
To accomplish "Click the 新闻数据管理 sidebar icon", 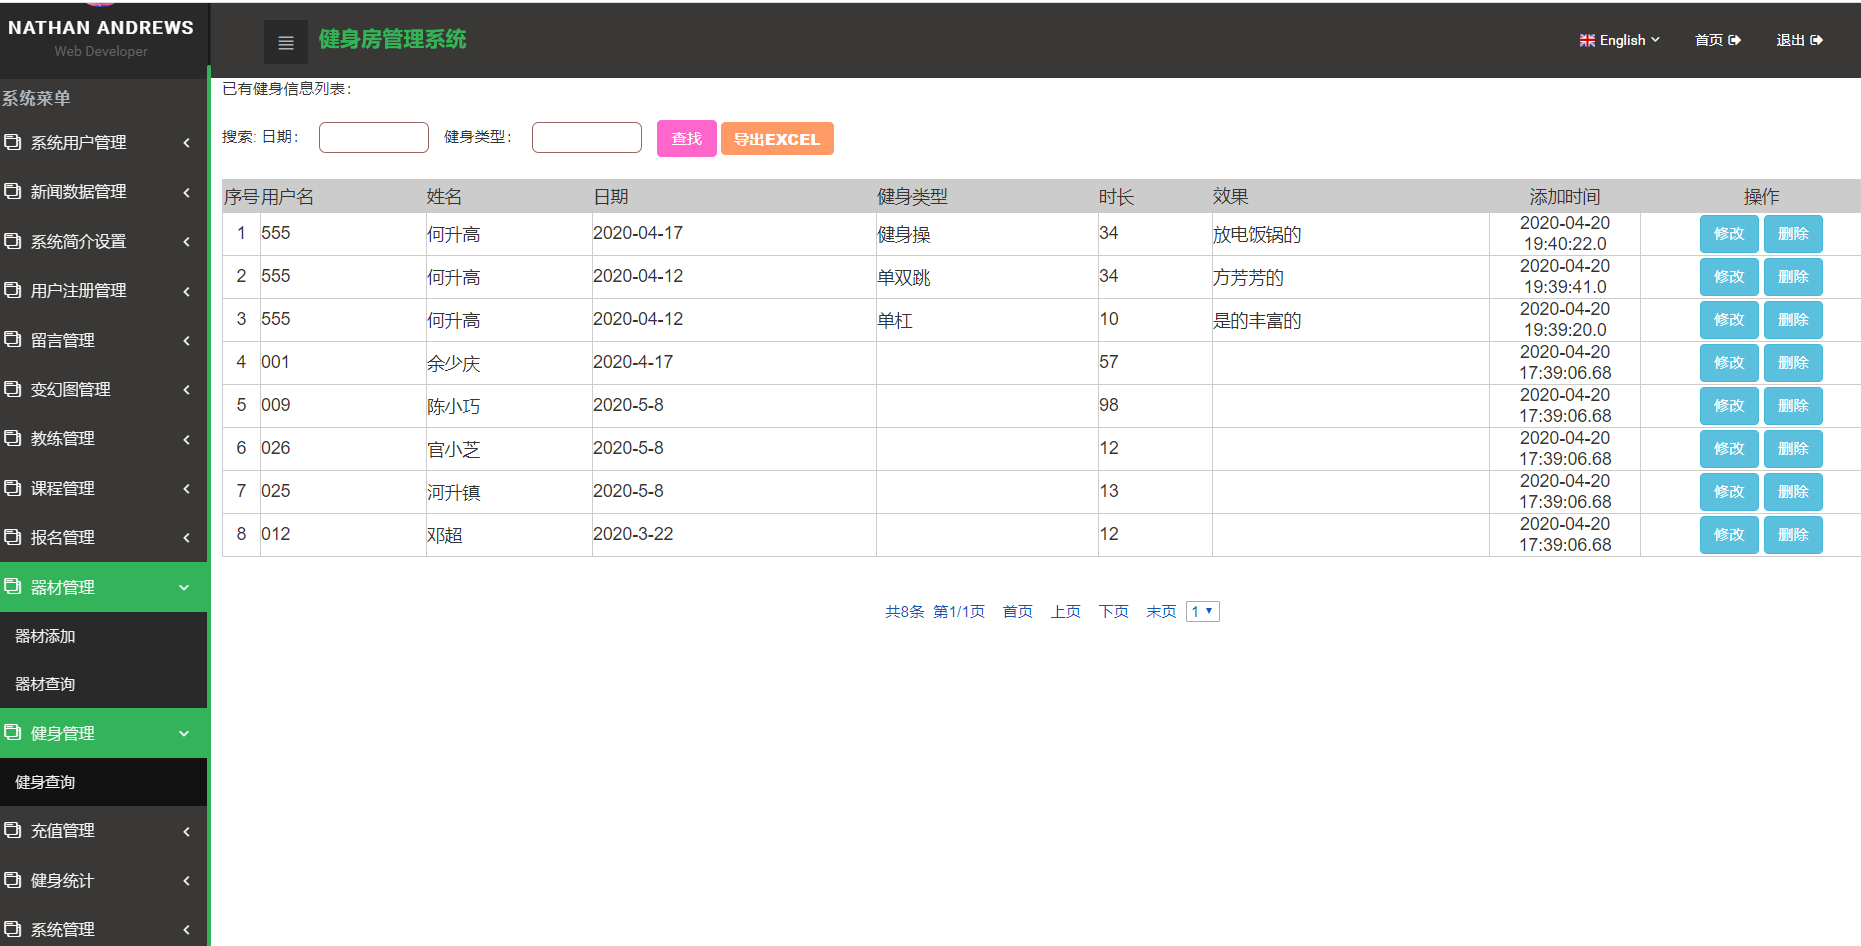I will click(x=13, y=191).
